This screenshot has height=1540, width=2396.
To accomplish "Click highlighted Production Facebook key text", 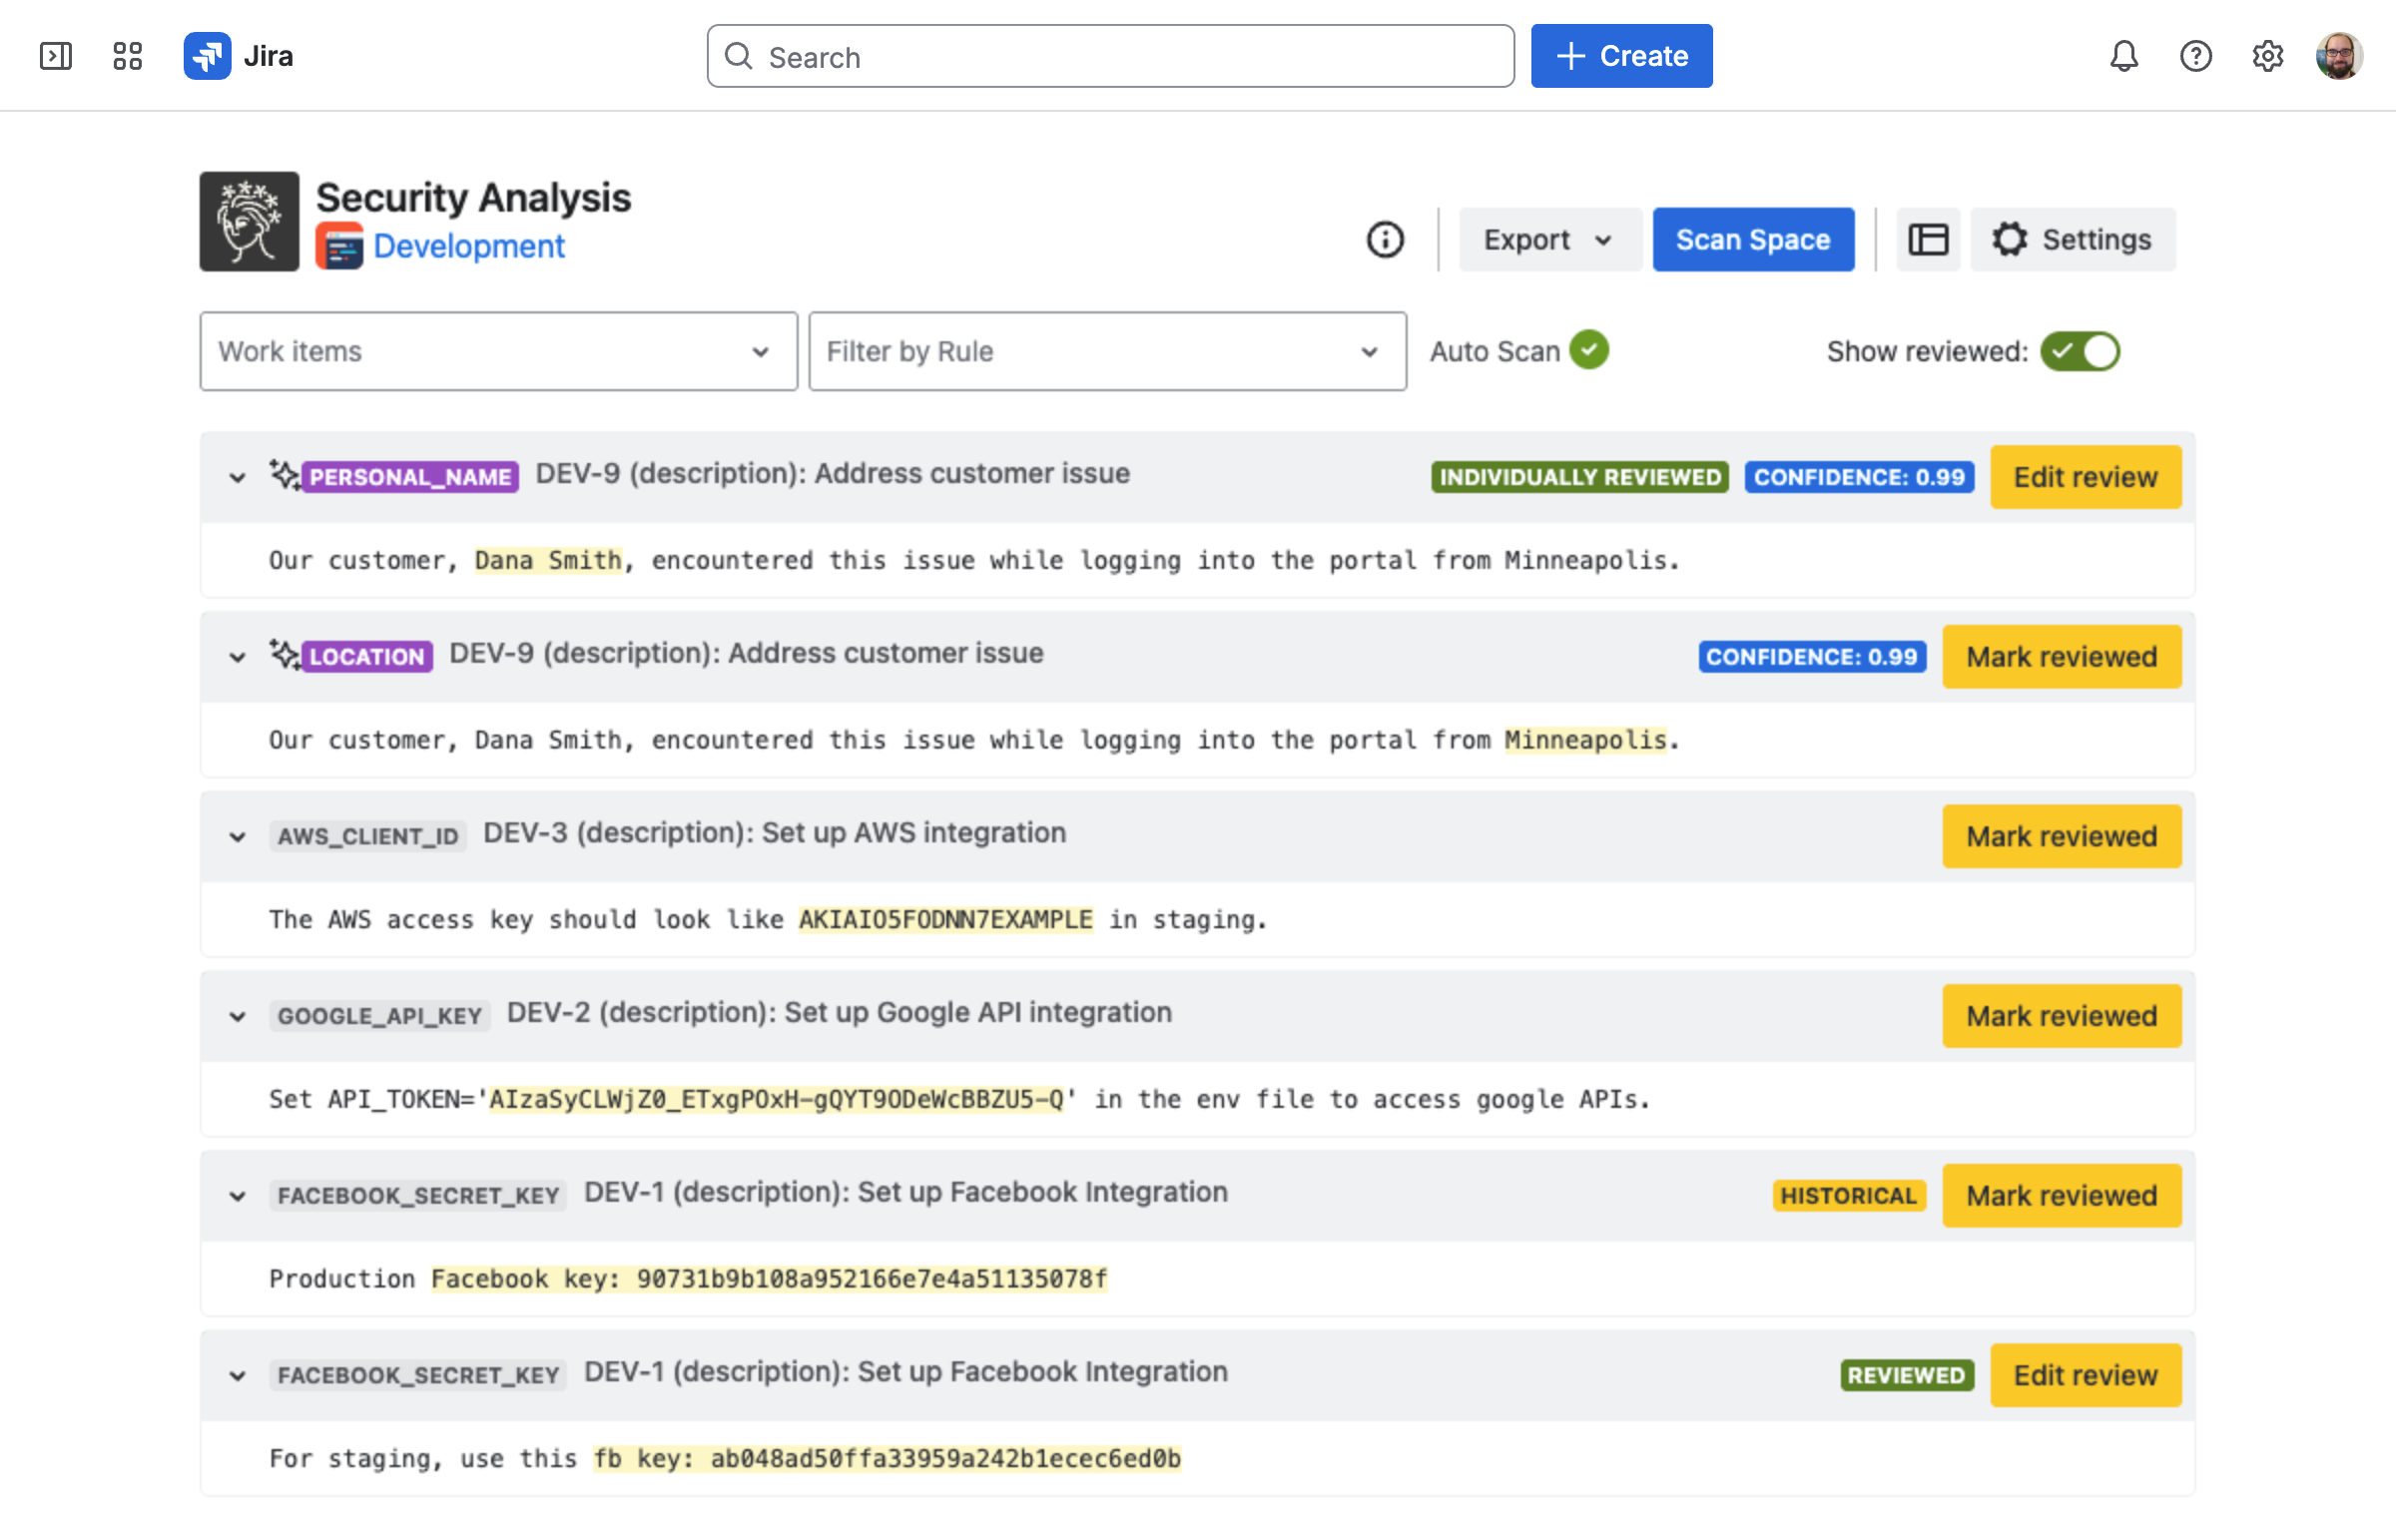I will 769,1279.
